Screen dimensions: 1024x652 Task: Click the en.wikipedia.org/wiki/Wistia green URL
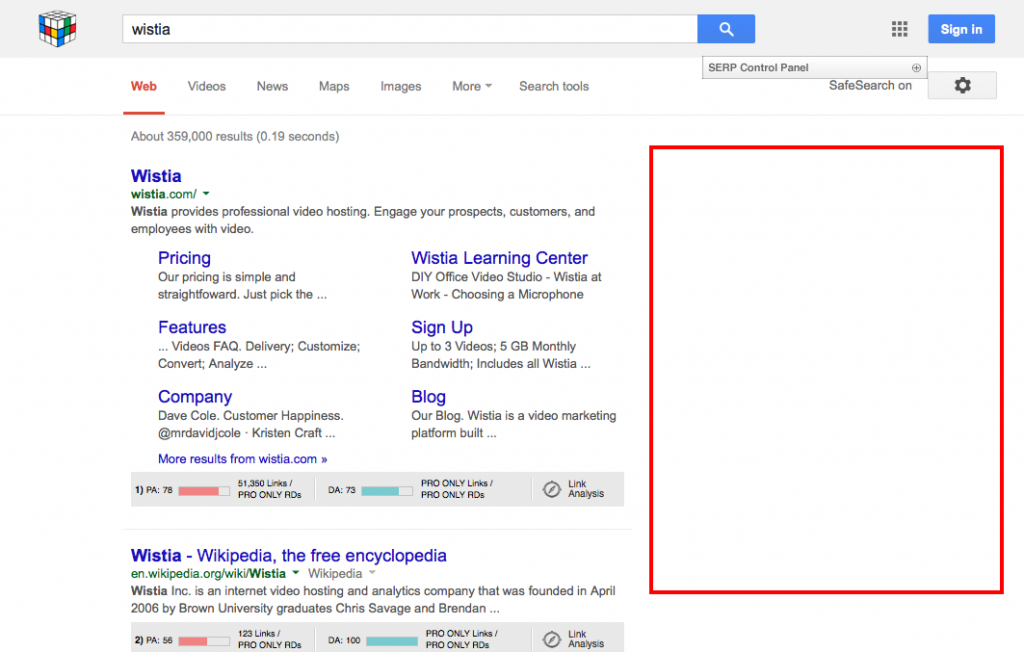tap(208, 574)
